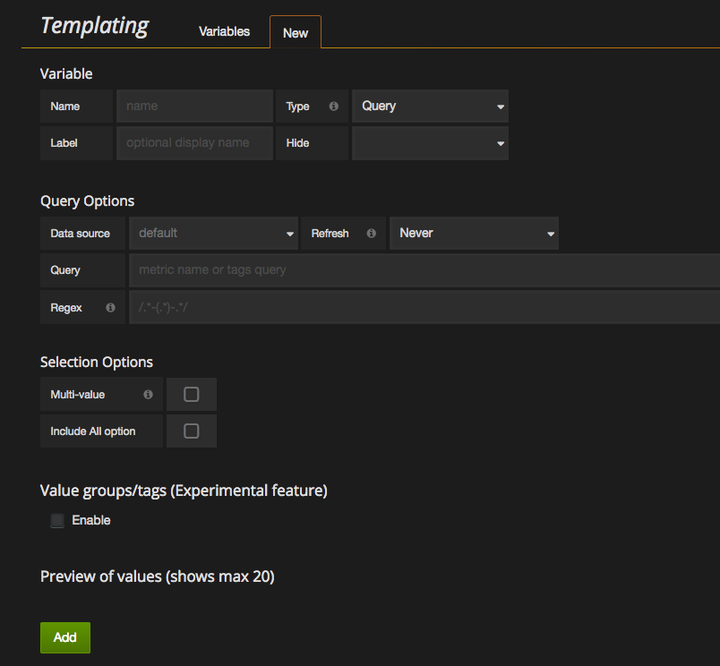Open the Refresh dropdown showing Never
The image size is (720, 666).
coord(474,233)
